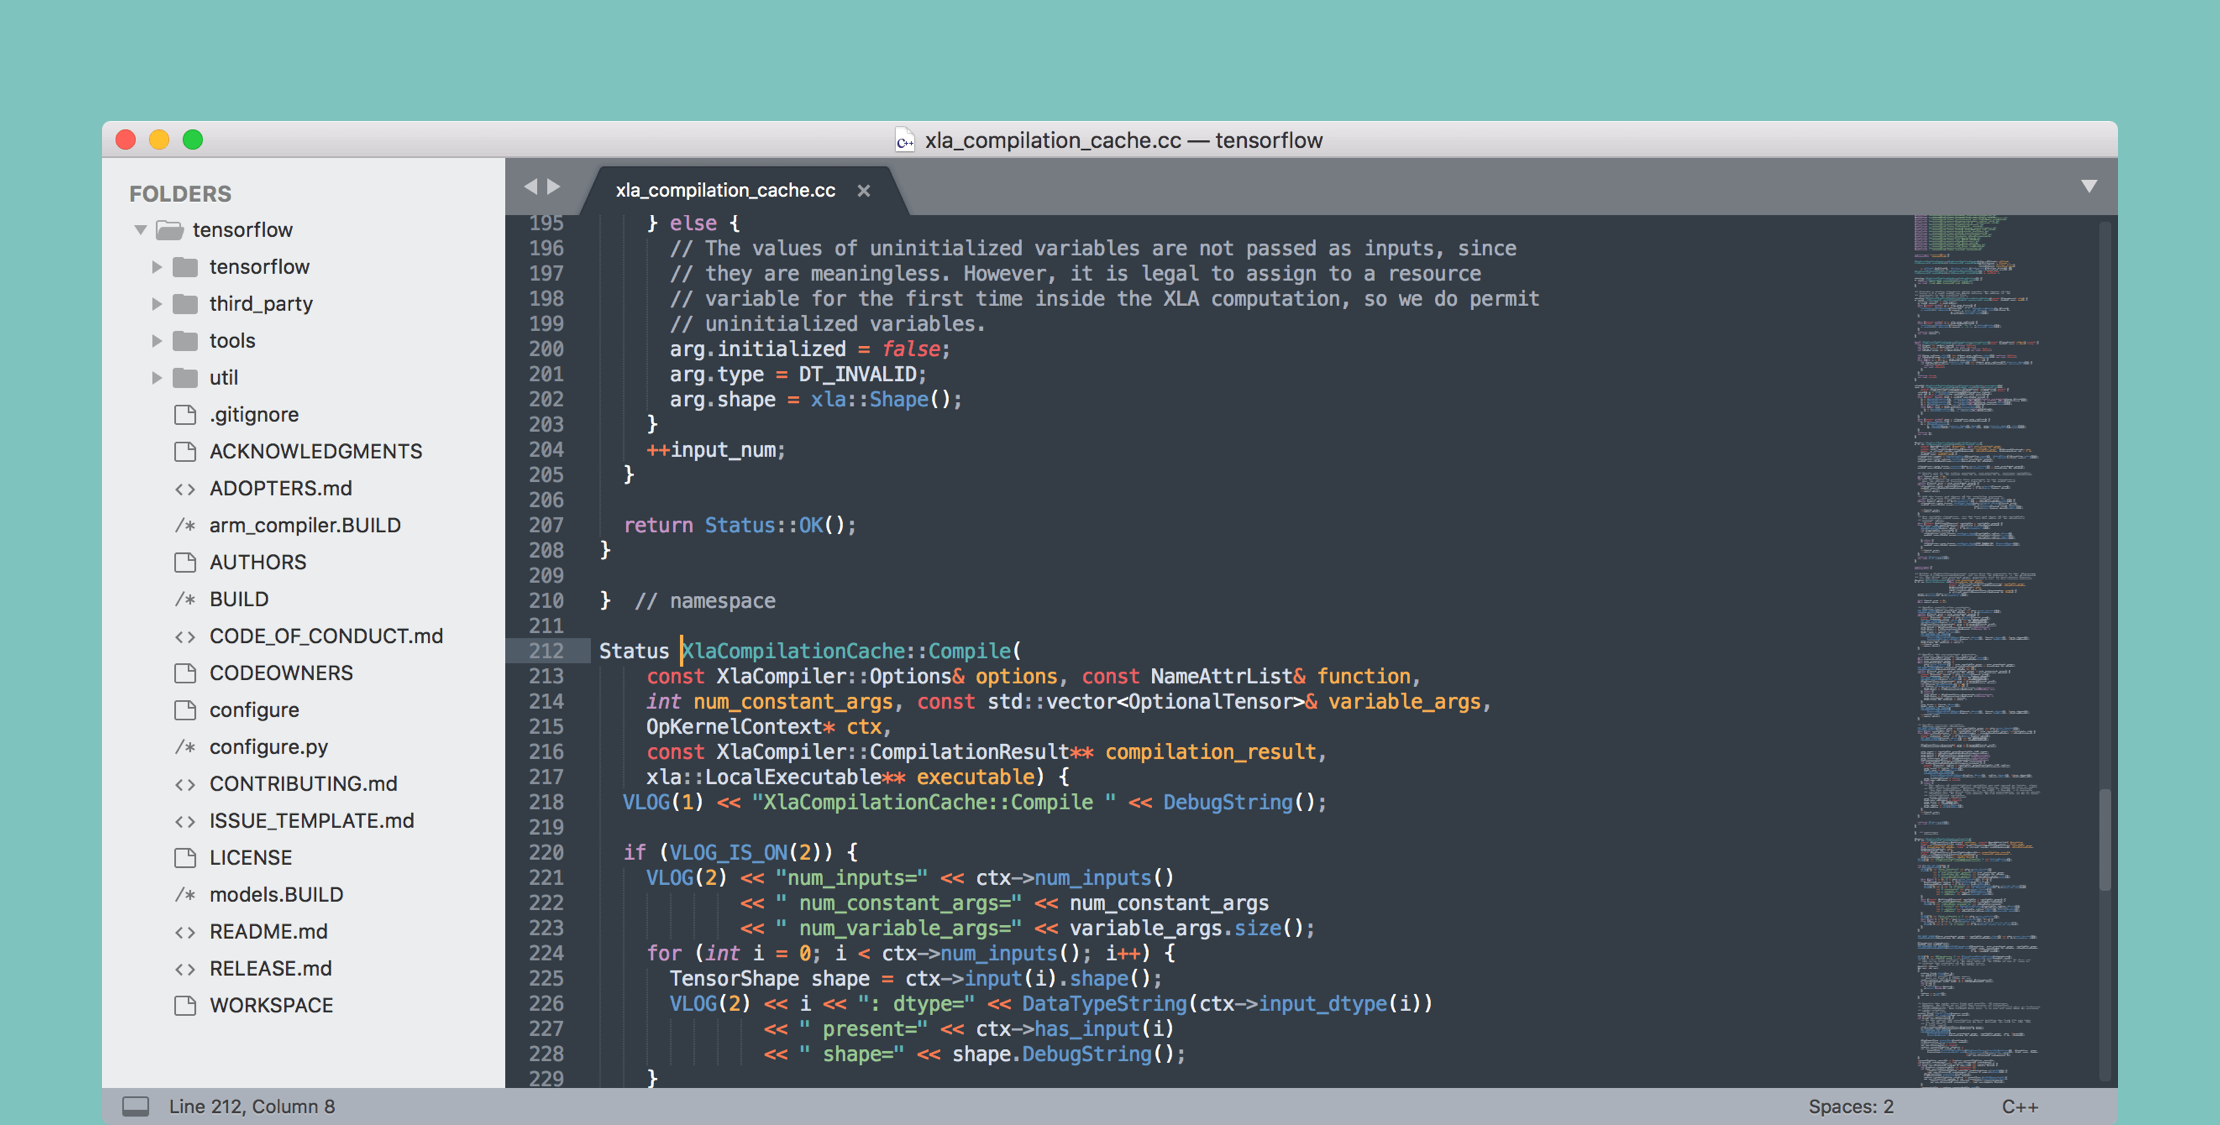Click the dropdown arrow in top-right corner
The image size is (2220, 1125).
pyautogui.click(x=2088, y=187)
